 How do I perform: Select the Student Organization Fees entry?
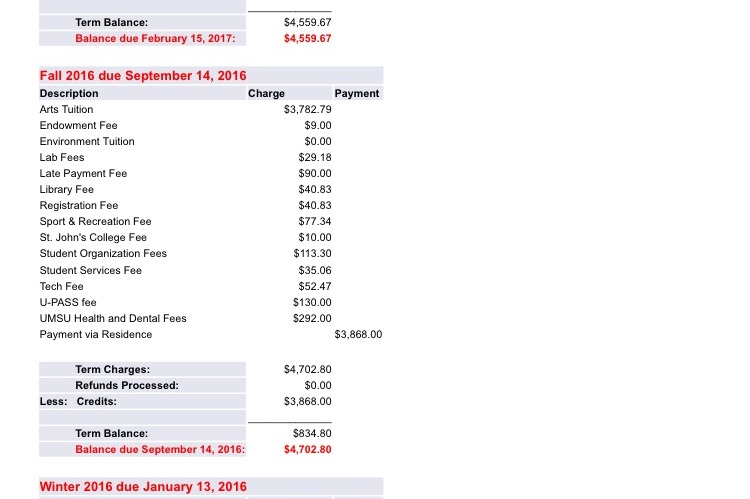tap(103, 253)
